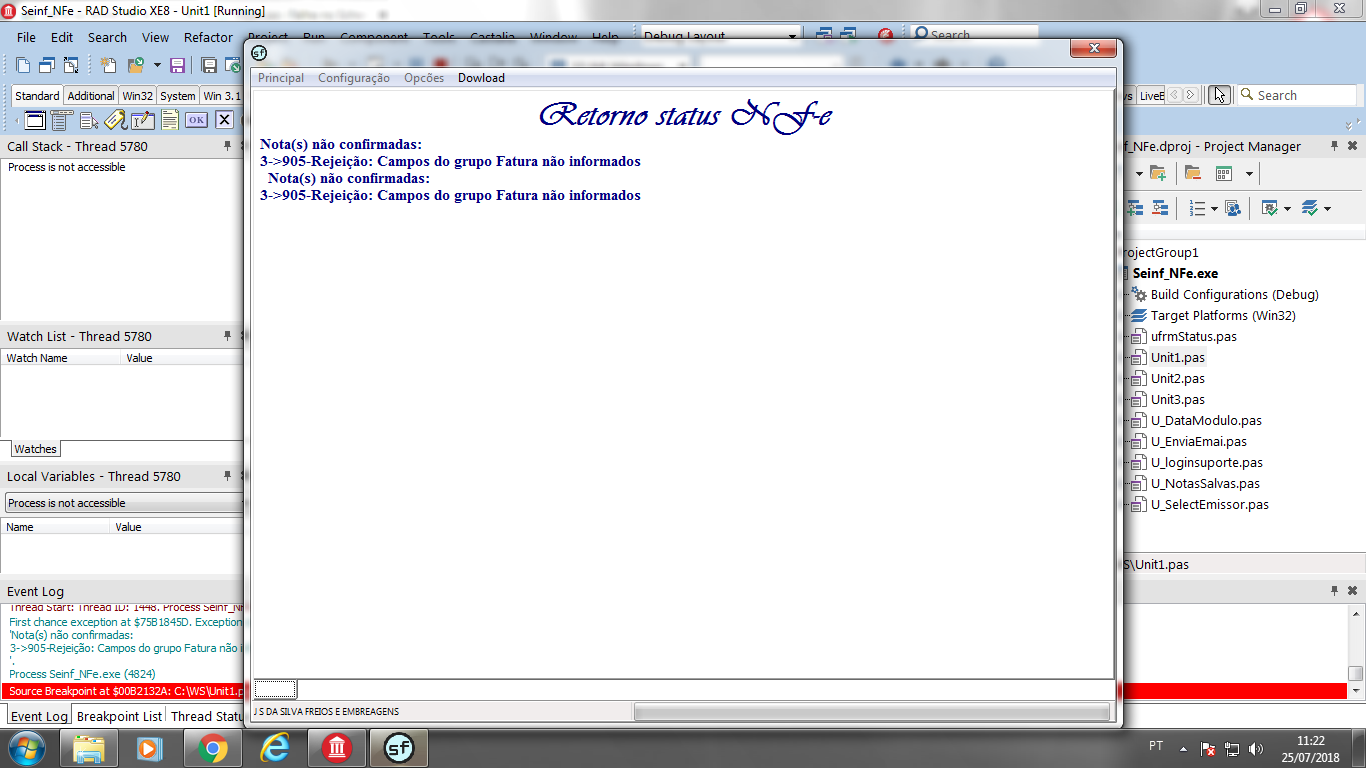Screen dimensions: 1366x768
Task: Pin the Call Stack panel
Action: click(227, 146)
